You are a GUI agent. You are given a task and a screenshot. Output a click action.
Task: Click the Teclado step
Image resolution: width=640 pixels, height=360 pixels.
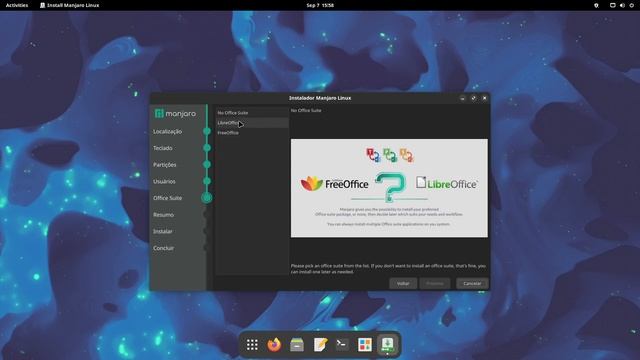pos(162,148)
